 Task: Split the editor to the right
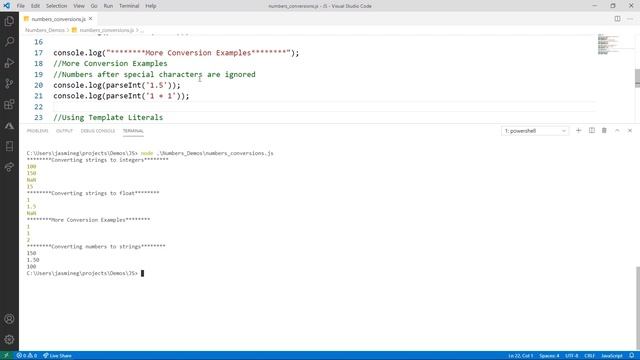617,19
